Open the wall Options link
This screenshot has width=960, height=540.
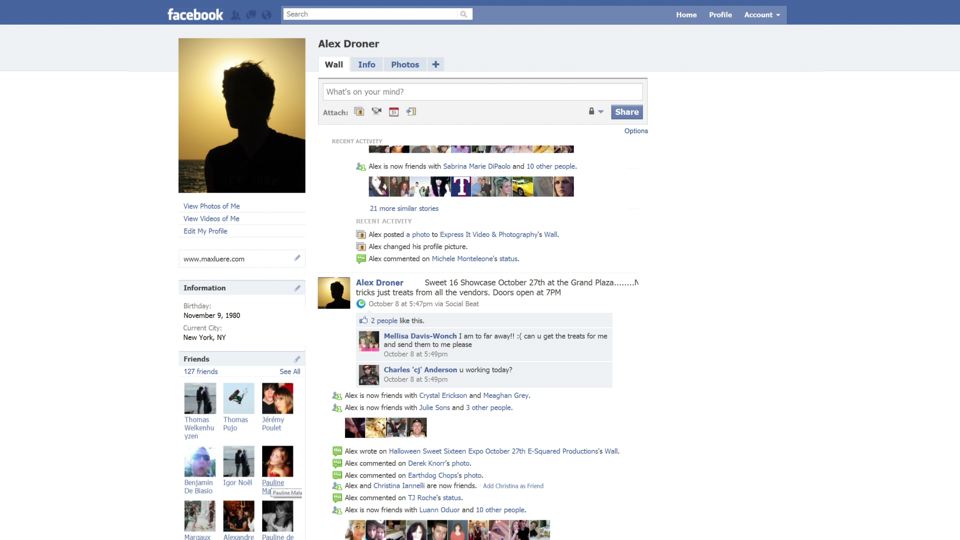click(x=636, y=131)
